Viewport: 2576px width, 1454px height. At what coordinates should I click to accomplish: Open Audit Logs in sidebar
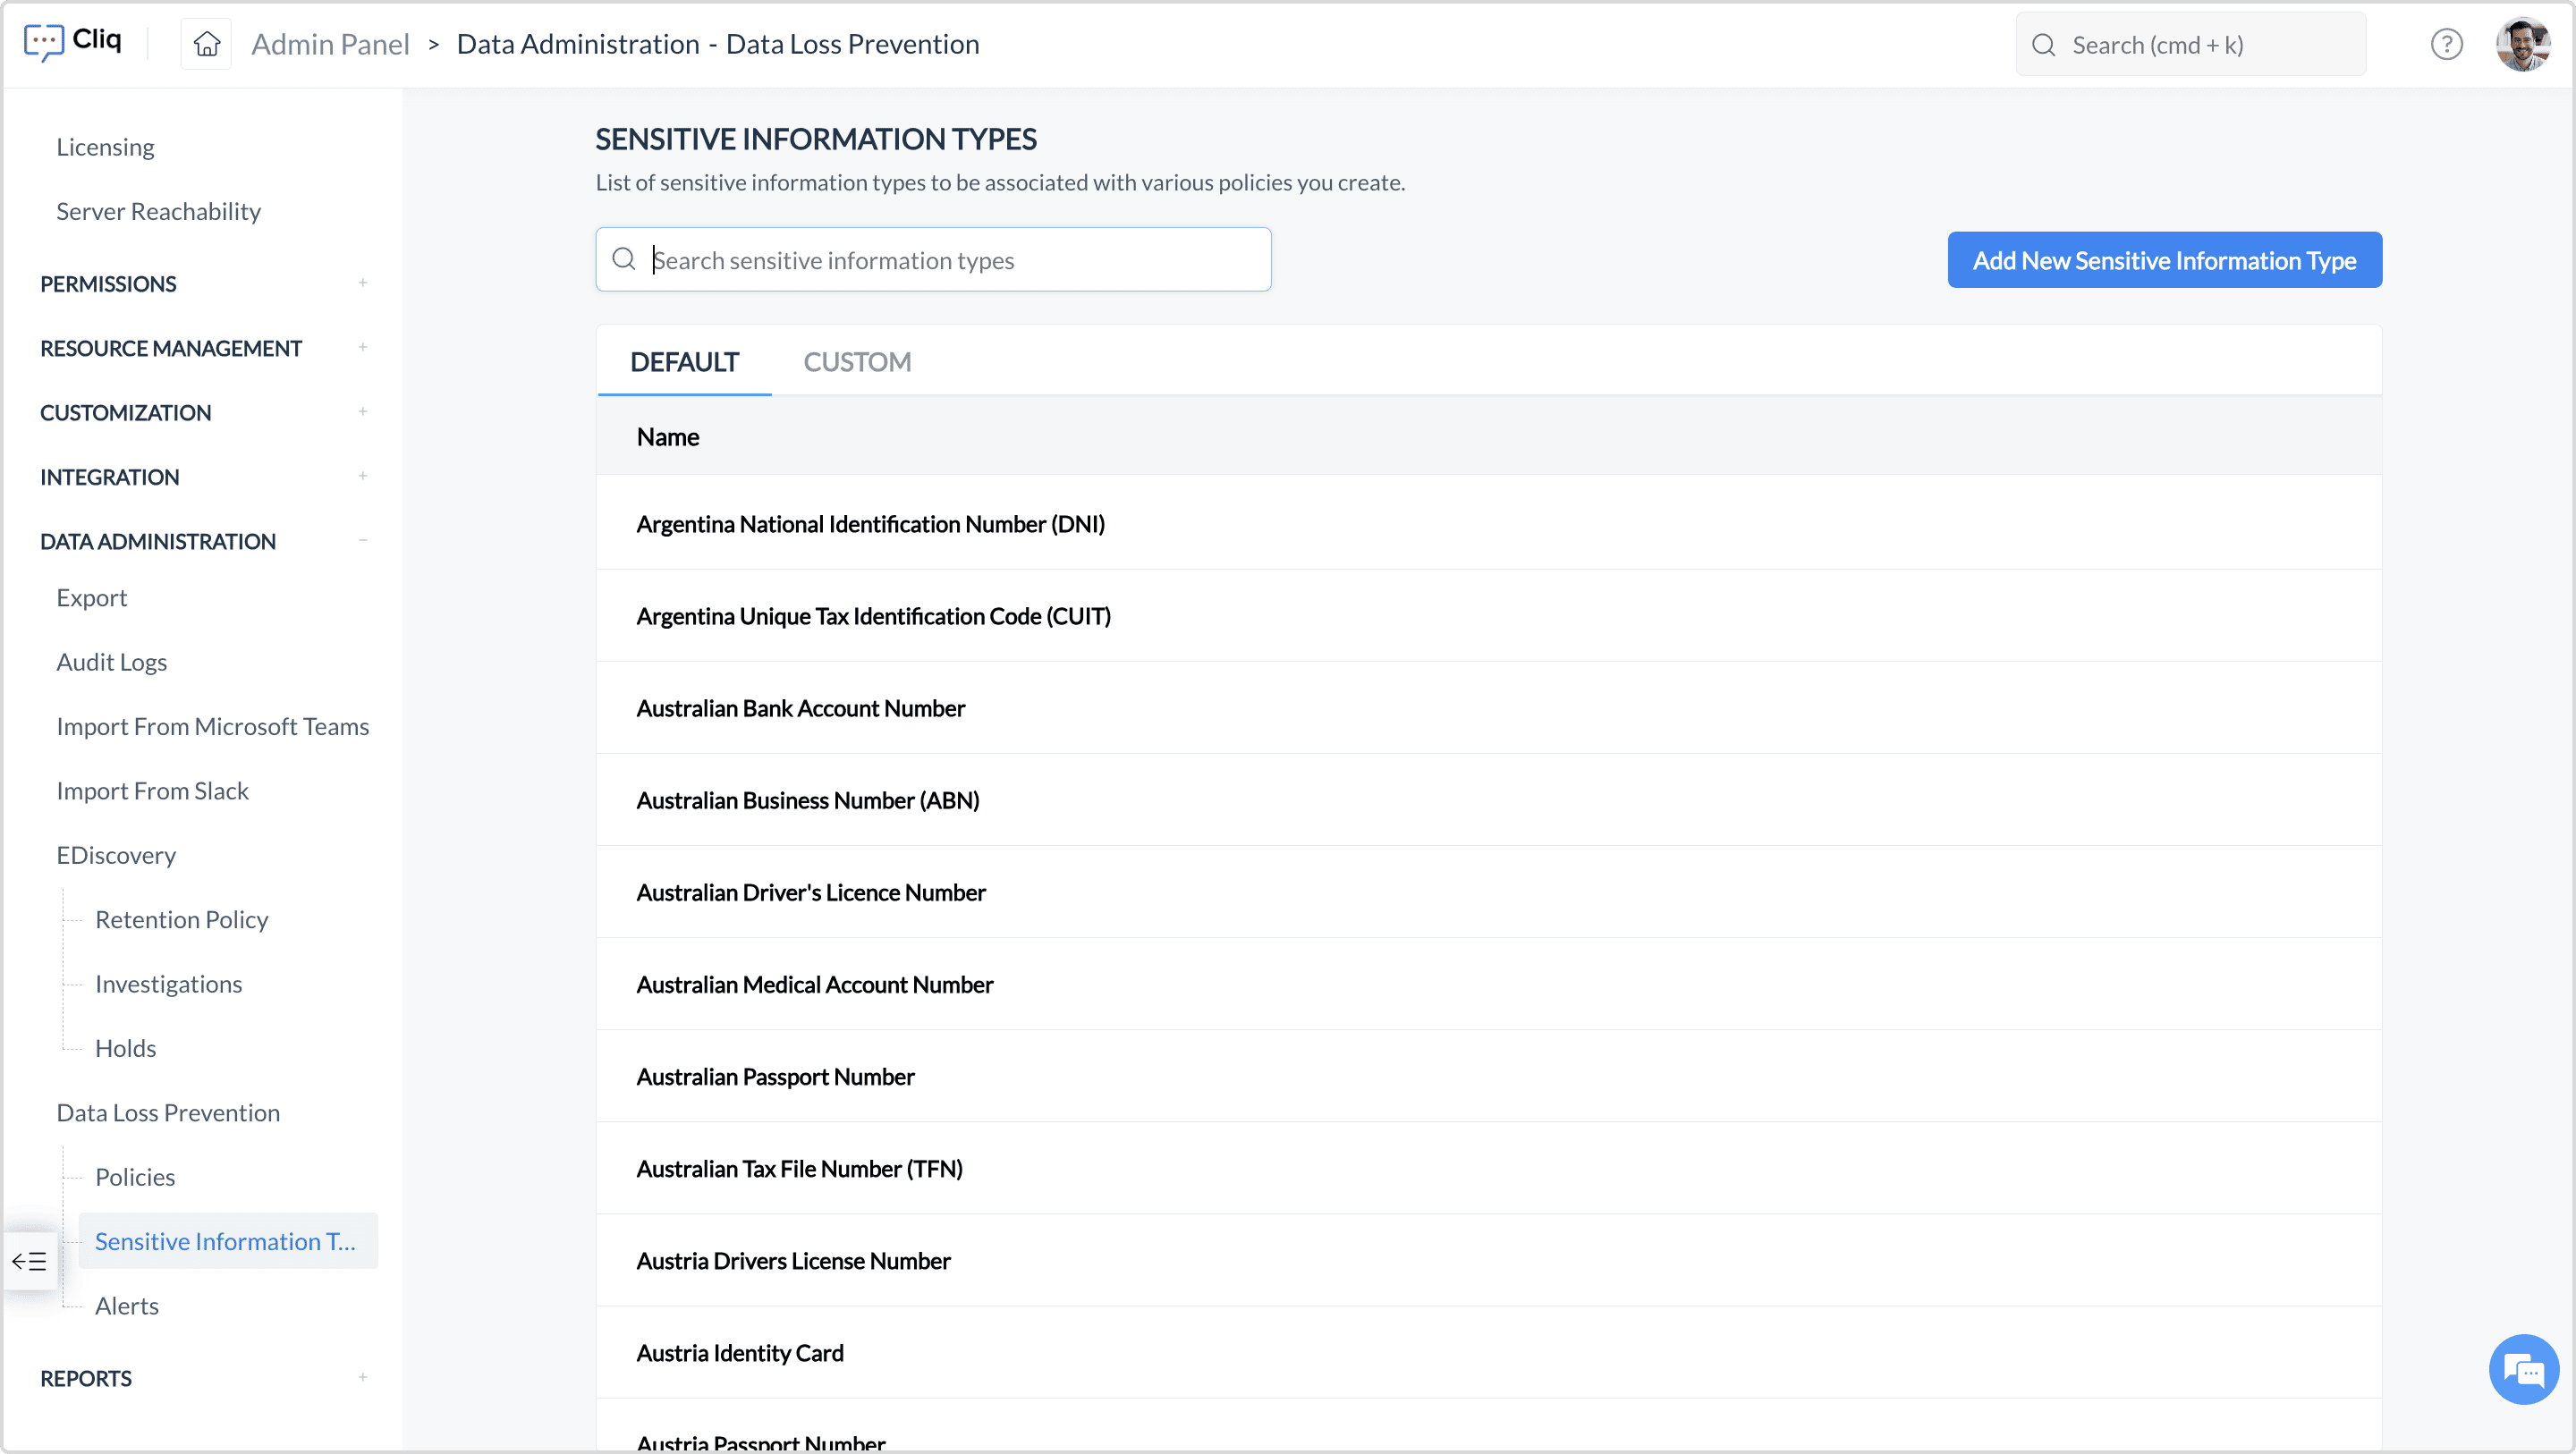(111, 662)
